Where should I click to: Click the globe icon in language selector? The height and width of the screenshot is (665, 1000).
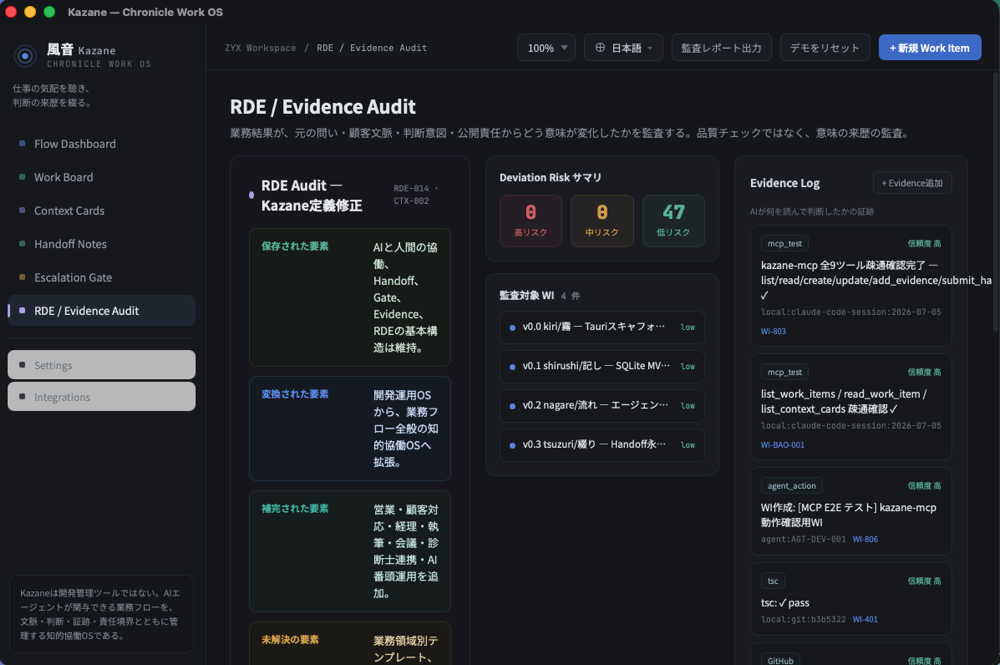click(x=600, y=48)
